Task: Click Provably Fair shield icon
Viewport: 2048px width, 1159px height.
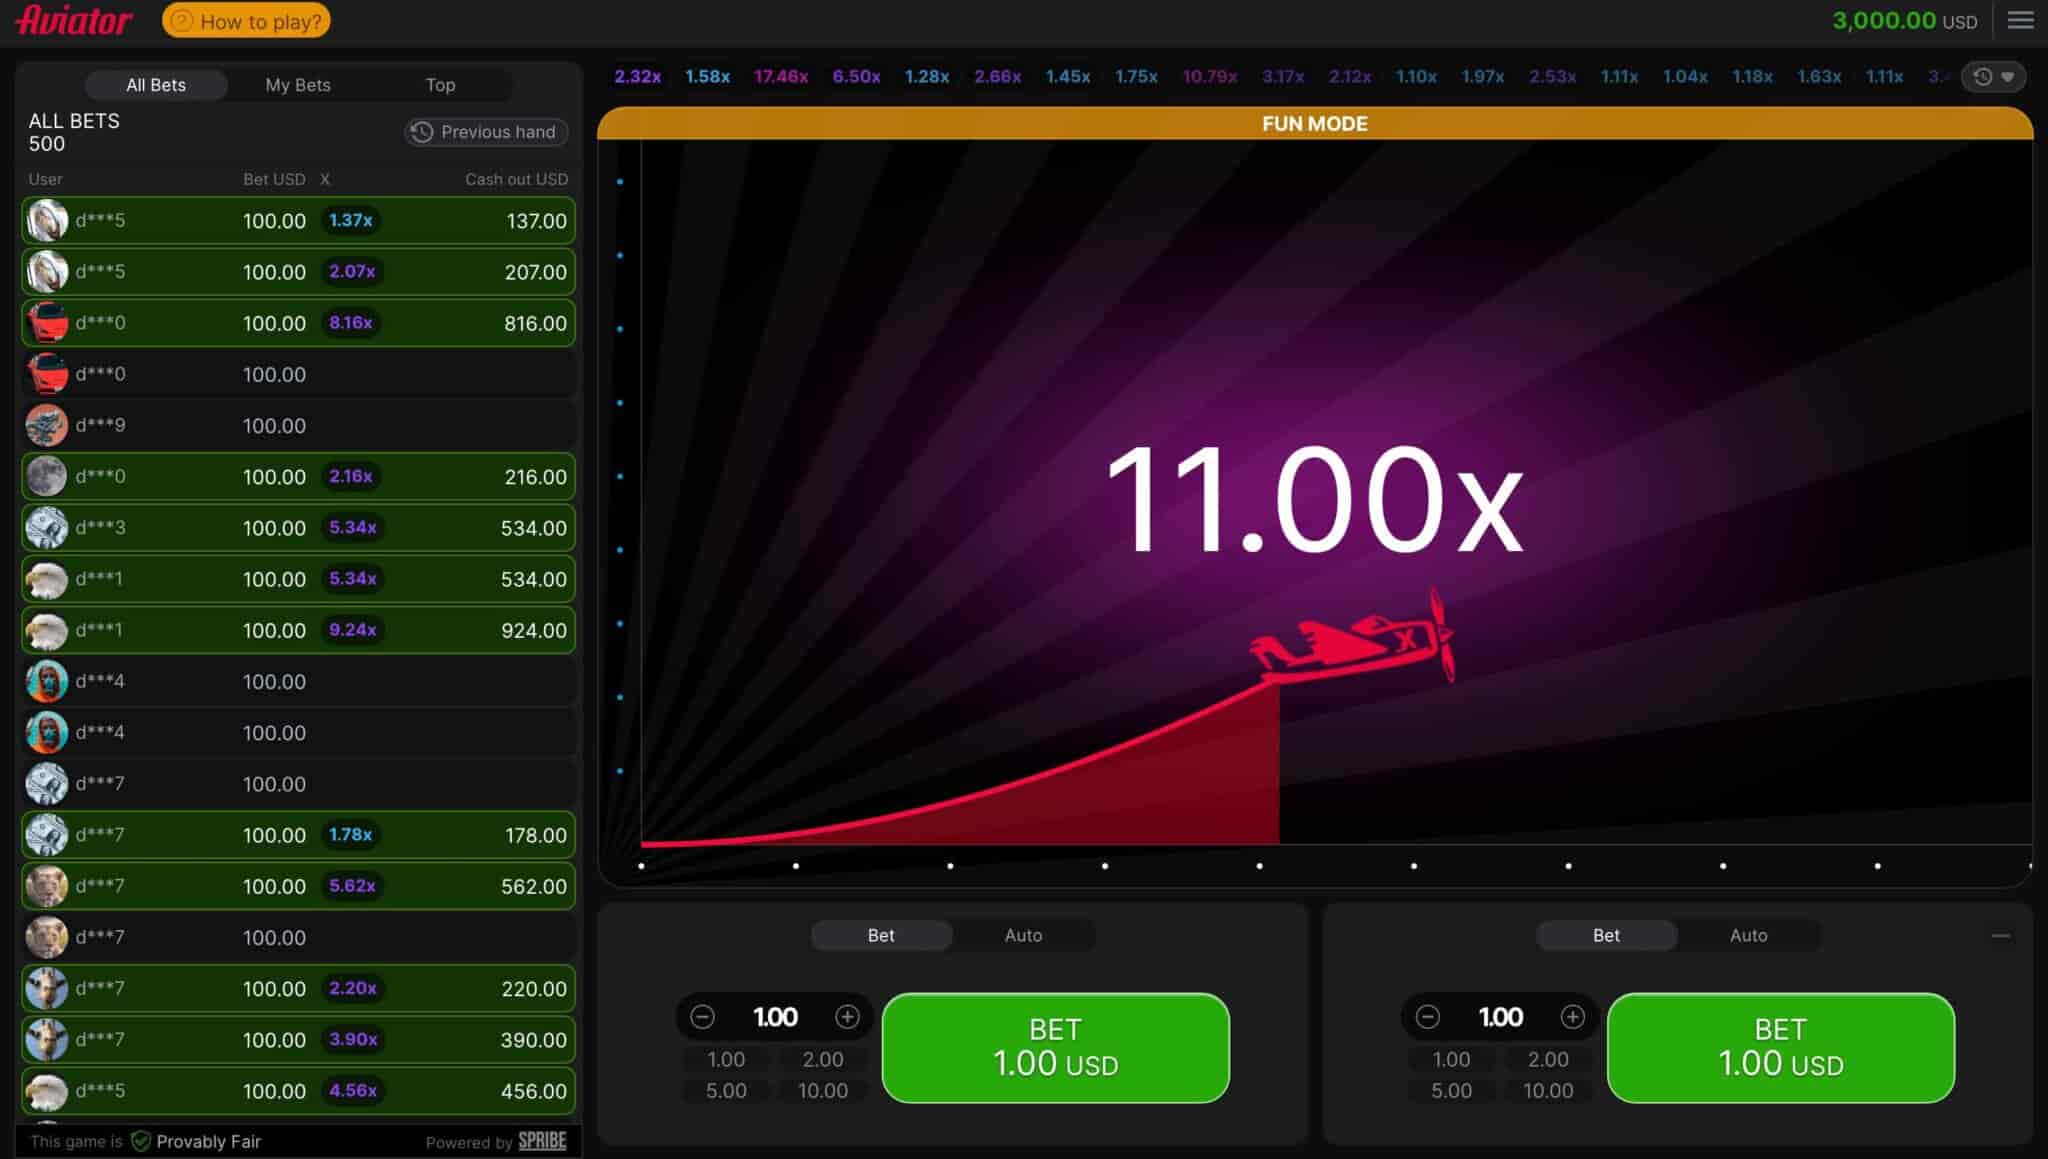Action: [x=141, y=1141]
